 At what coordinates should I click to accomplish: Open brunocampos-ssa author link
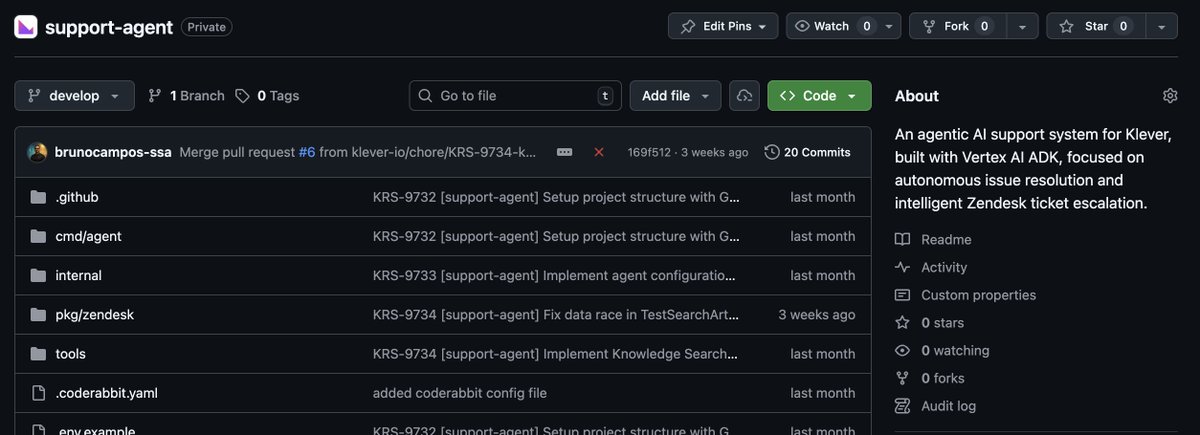(113, 152)
